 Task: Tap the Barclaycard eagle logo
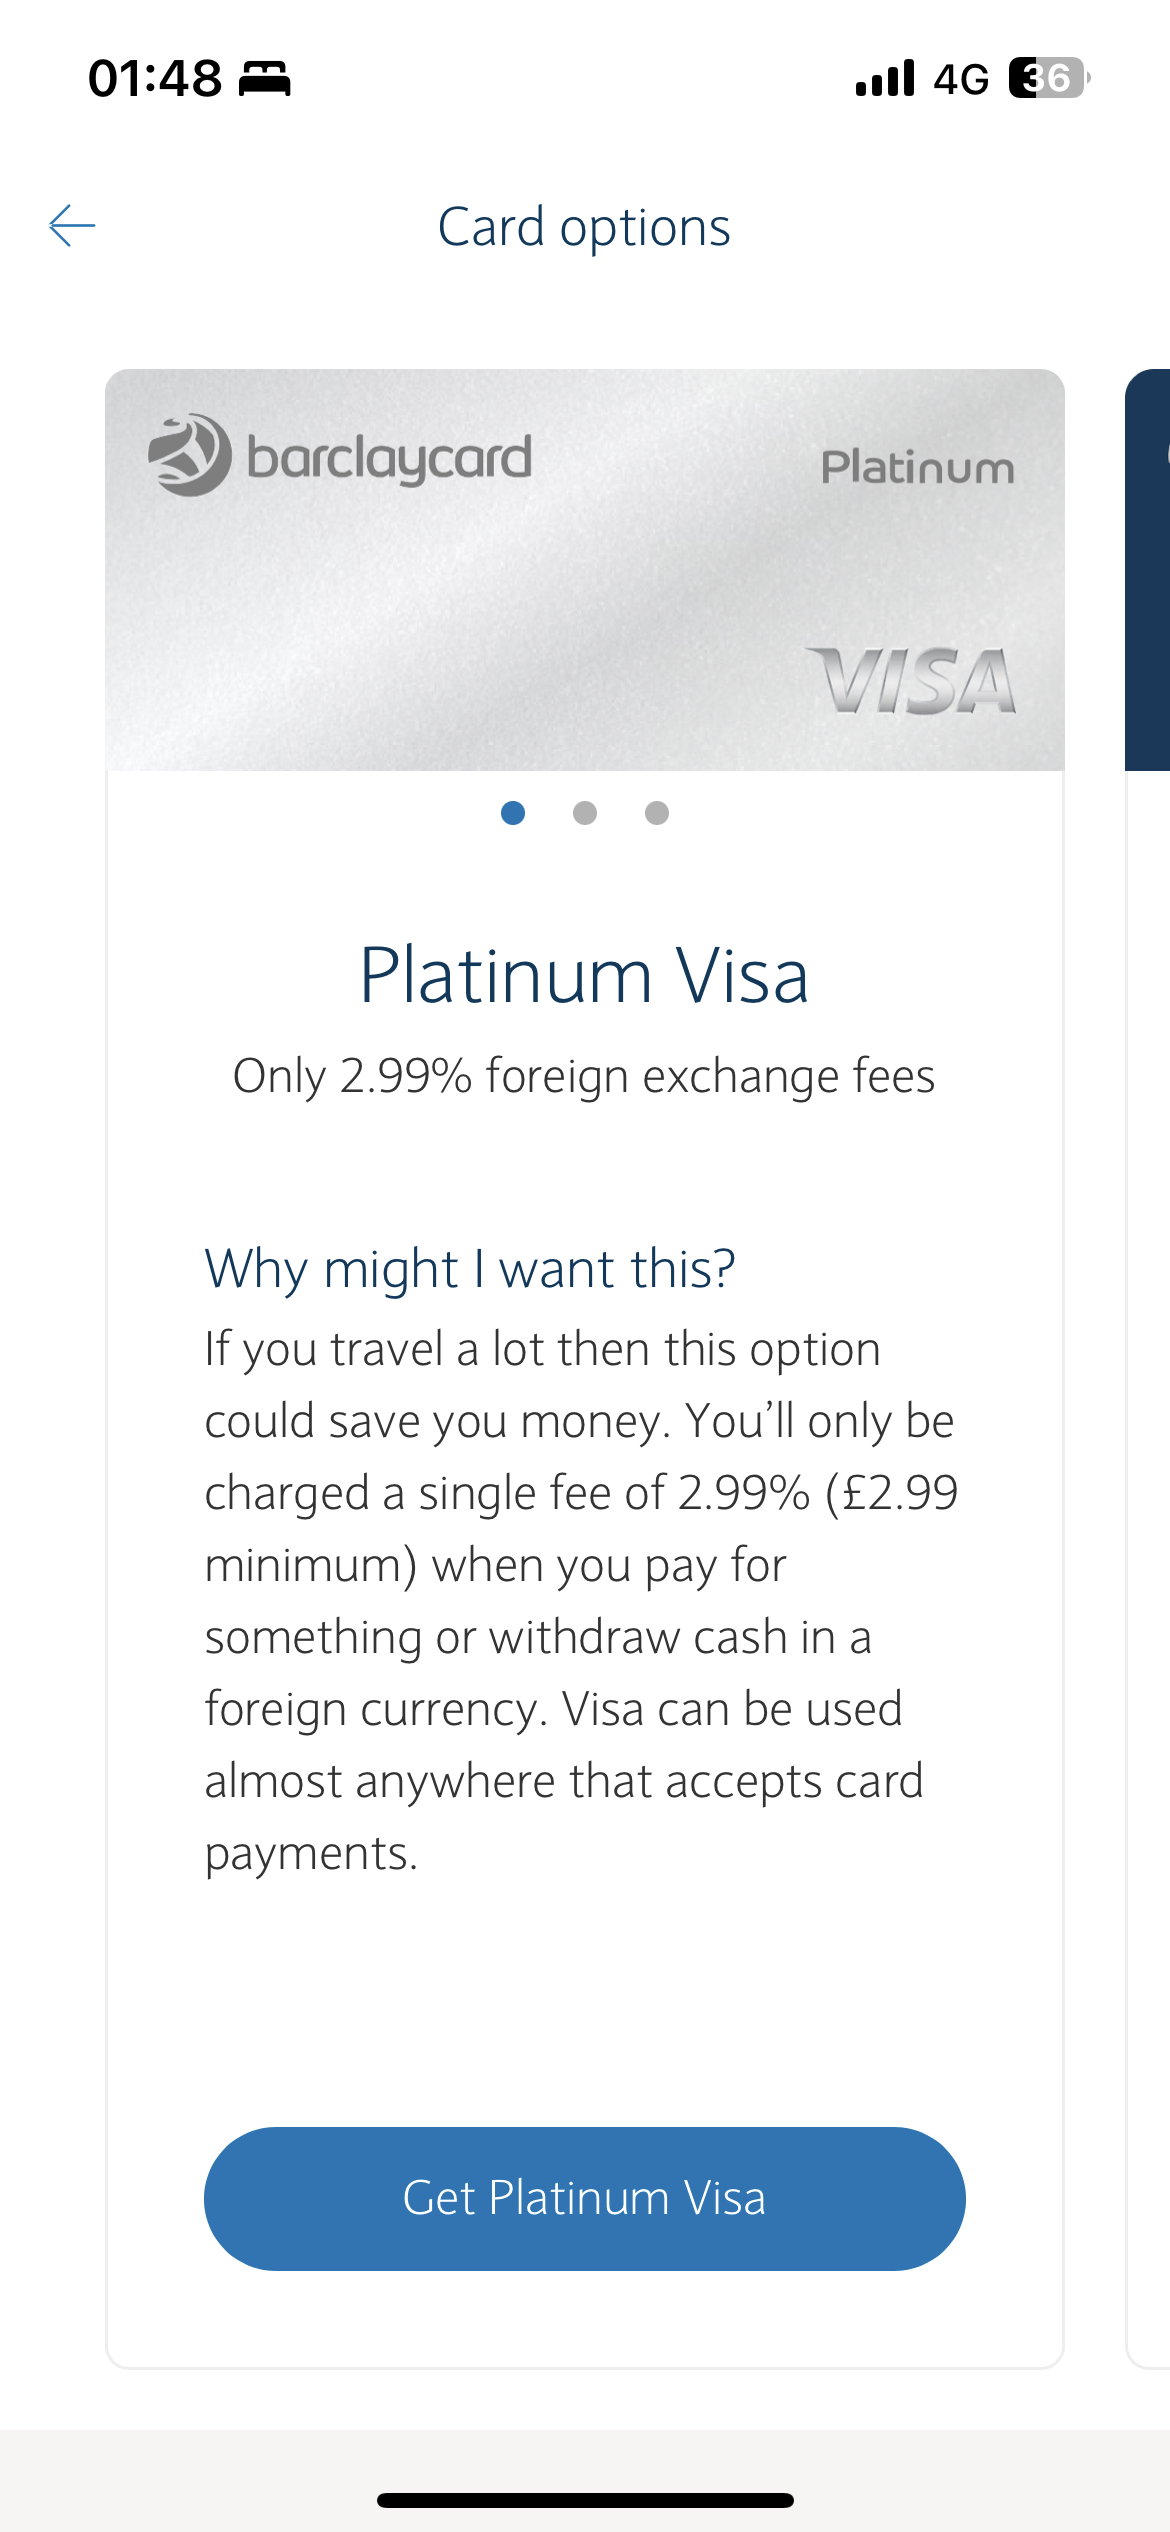(190, 456)
